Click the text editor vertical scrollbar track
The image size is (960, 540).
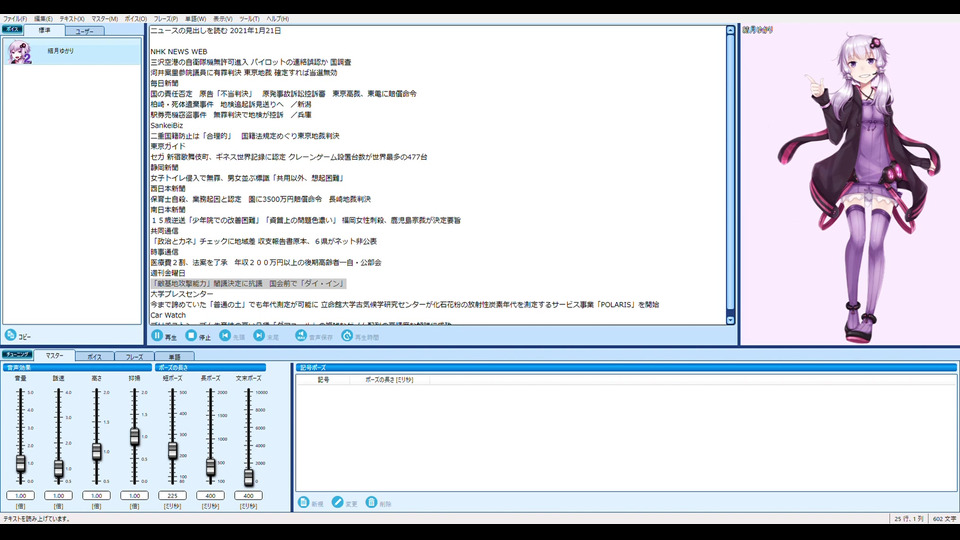click(730, 174)
